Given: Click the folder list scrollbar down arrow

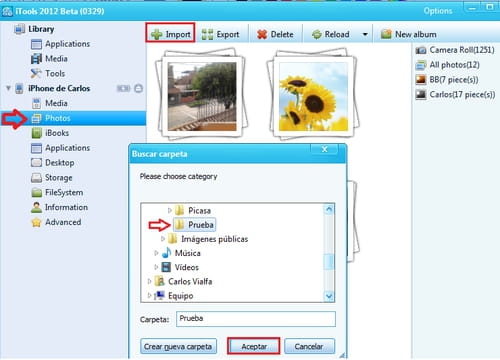Looking at the screenshot, I should (329, 296).
